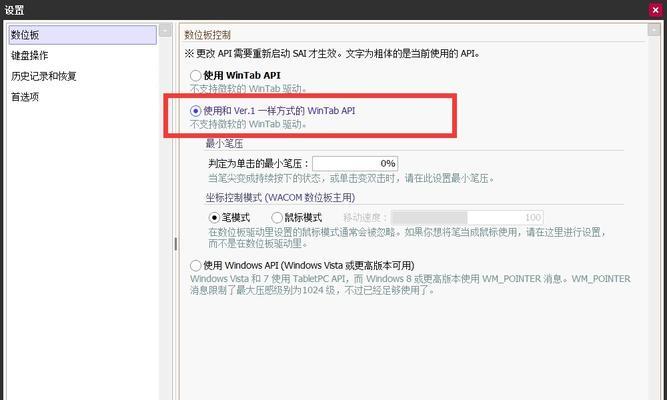Click the 数位板控制 section heading

[208, 35]
